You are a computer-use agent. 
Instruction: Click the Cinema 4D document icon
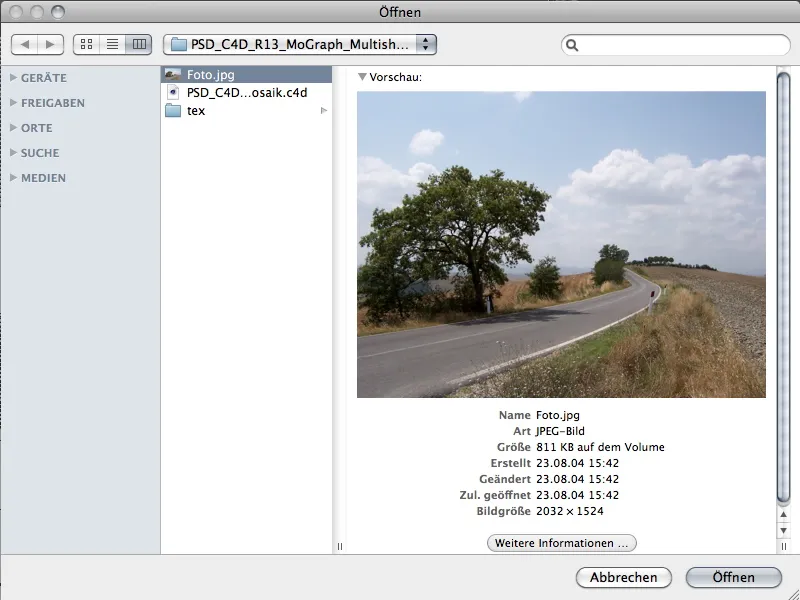pos(173,92)
